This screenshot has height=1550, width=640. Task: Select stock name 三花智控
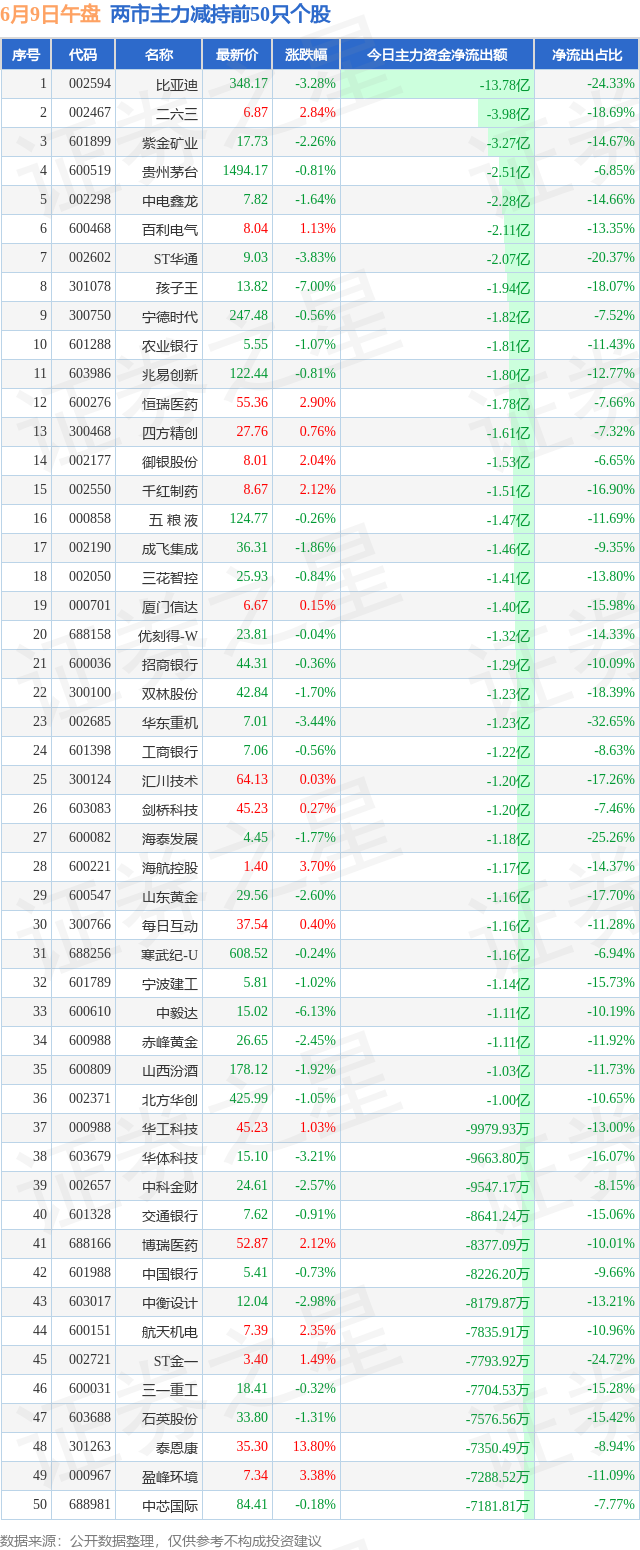[x=170, y=577]
